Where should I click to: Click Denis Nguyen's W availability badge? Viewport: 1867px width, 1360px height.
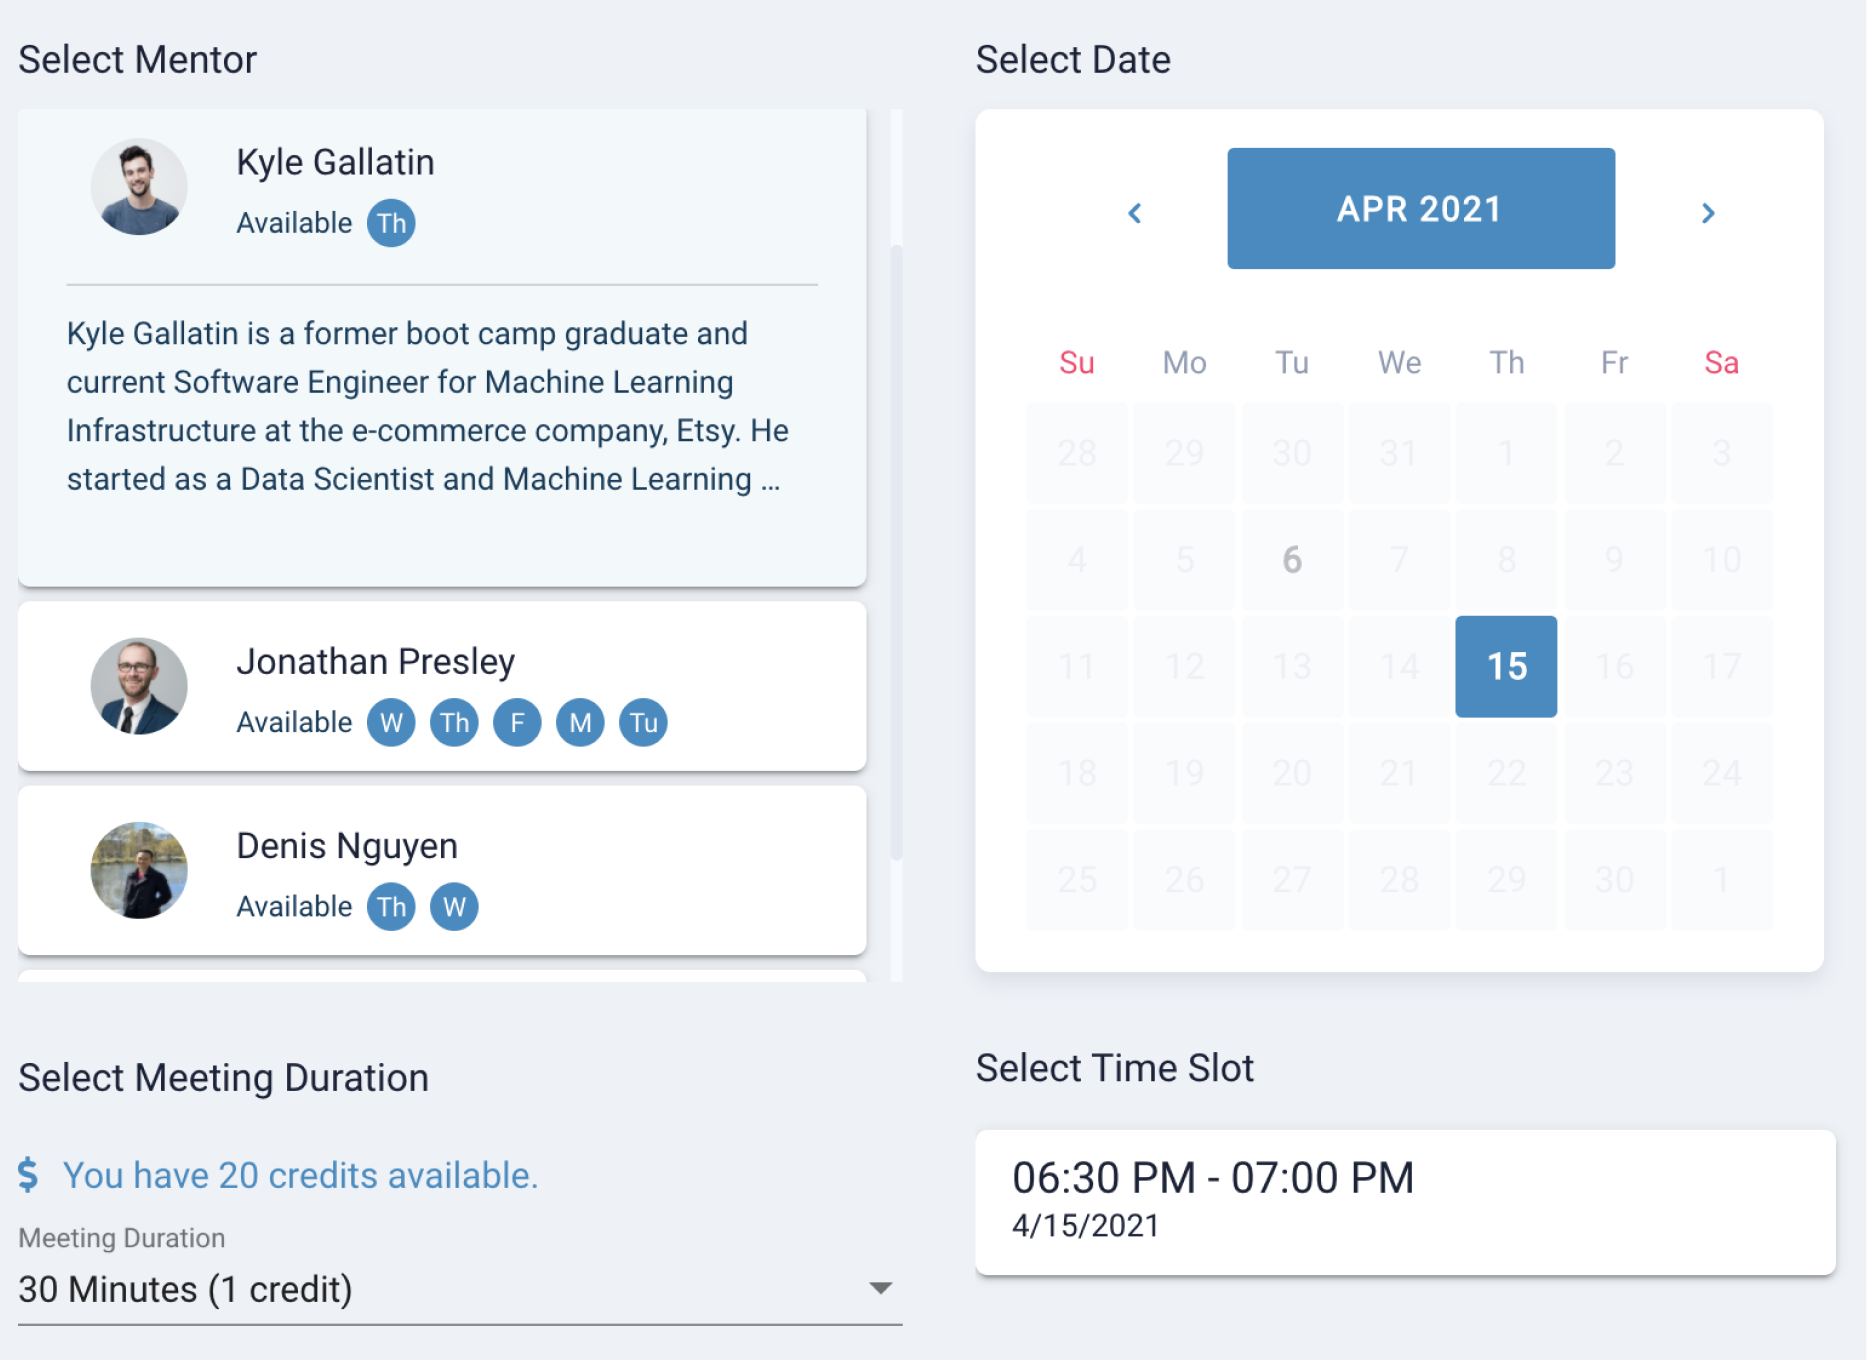(454, 907)
